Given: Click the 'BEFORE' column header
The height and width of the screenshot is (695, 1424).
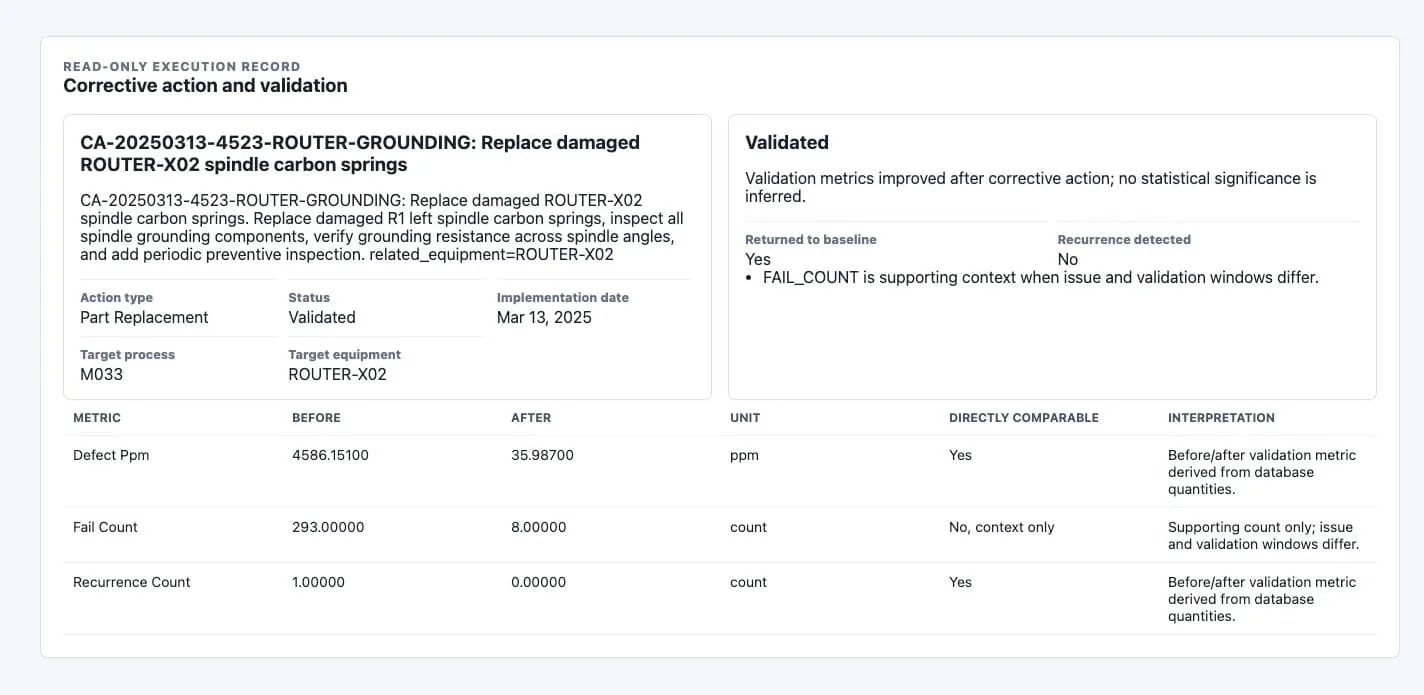Looking at the screenshot, I should 316,418.
